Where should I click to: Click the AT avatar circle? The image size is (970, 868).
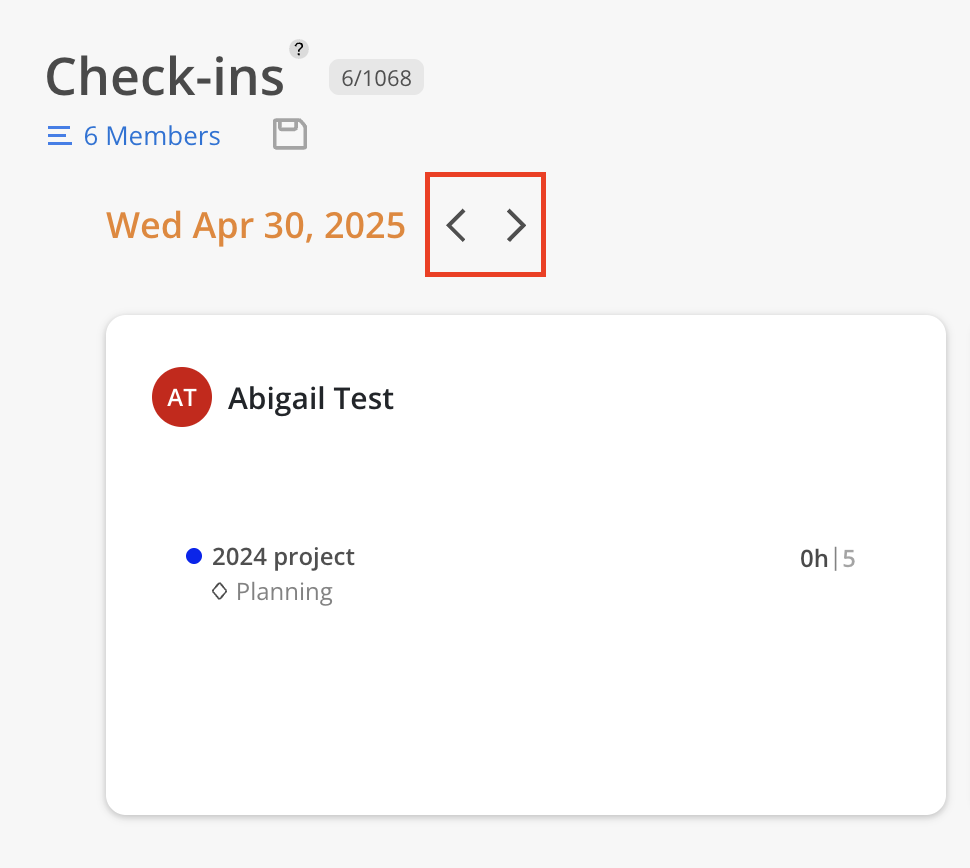(182, 397)
